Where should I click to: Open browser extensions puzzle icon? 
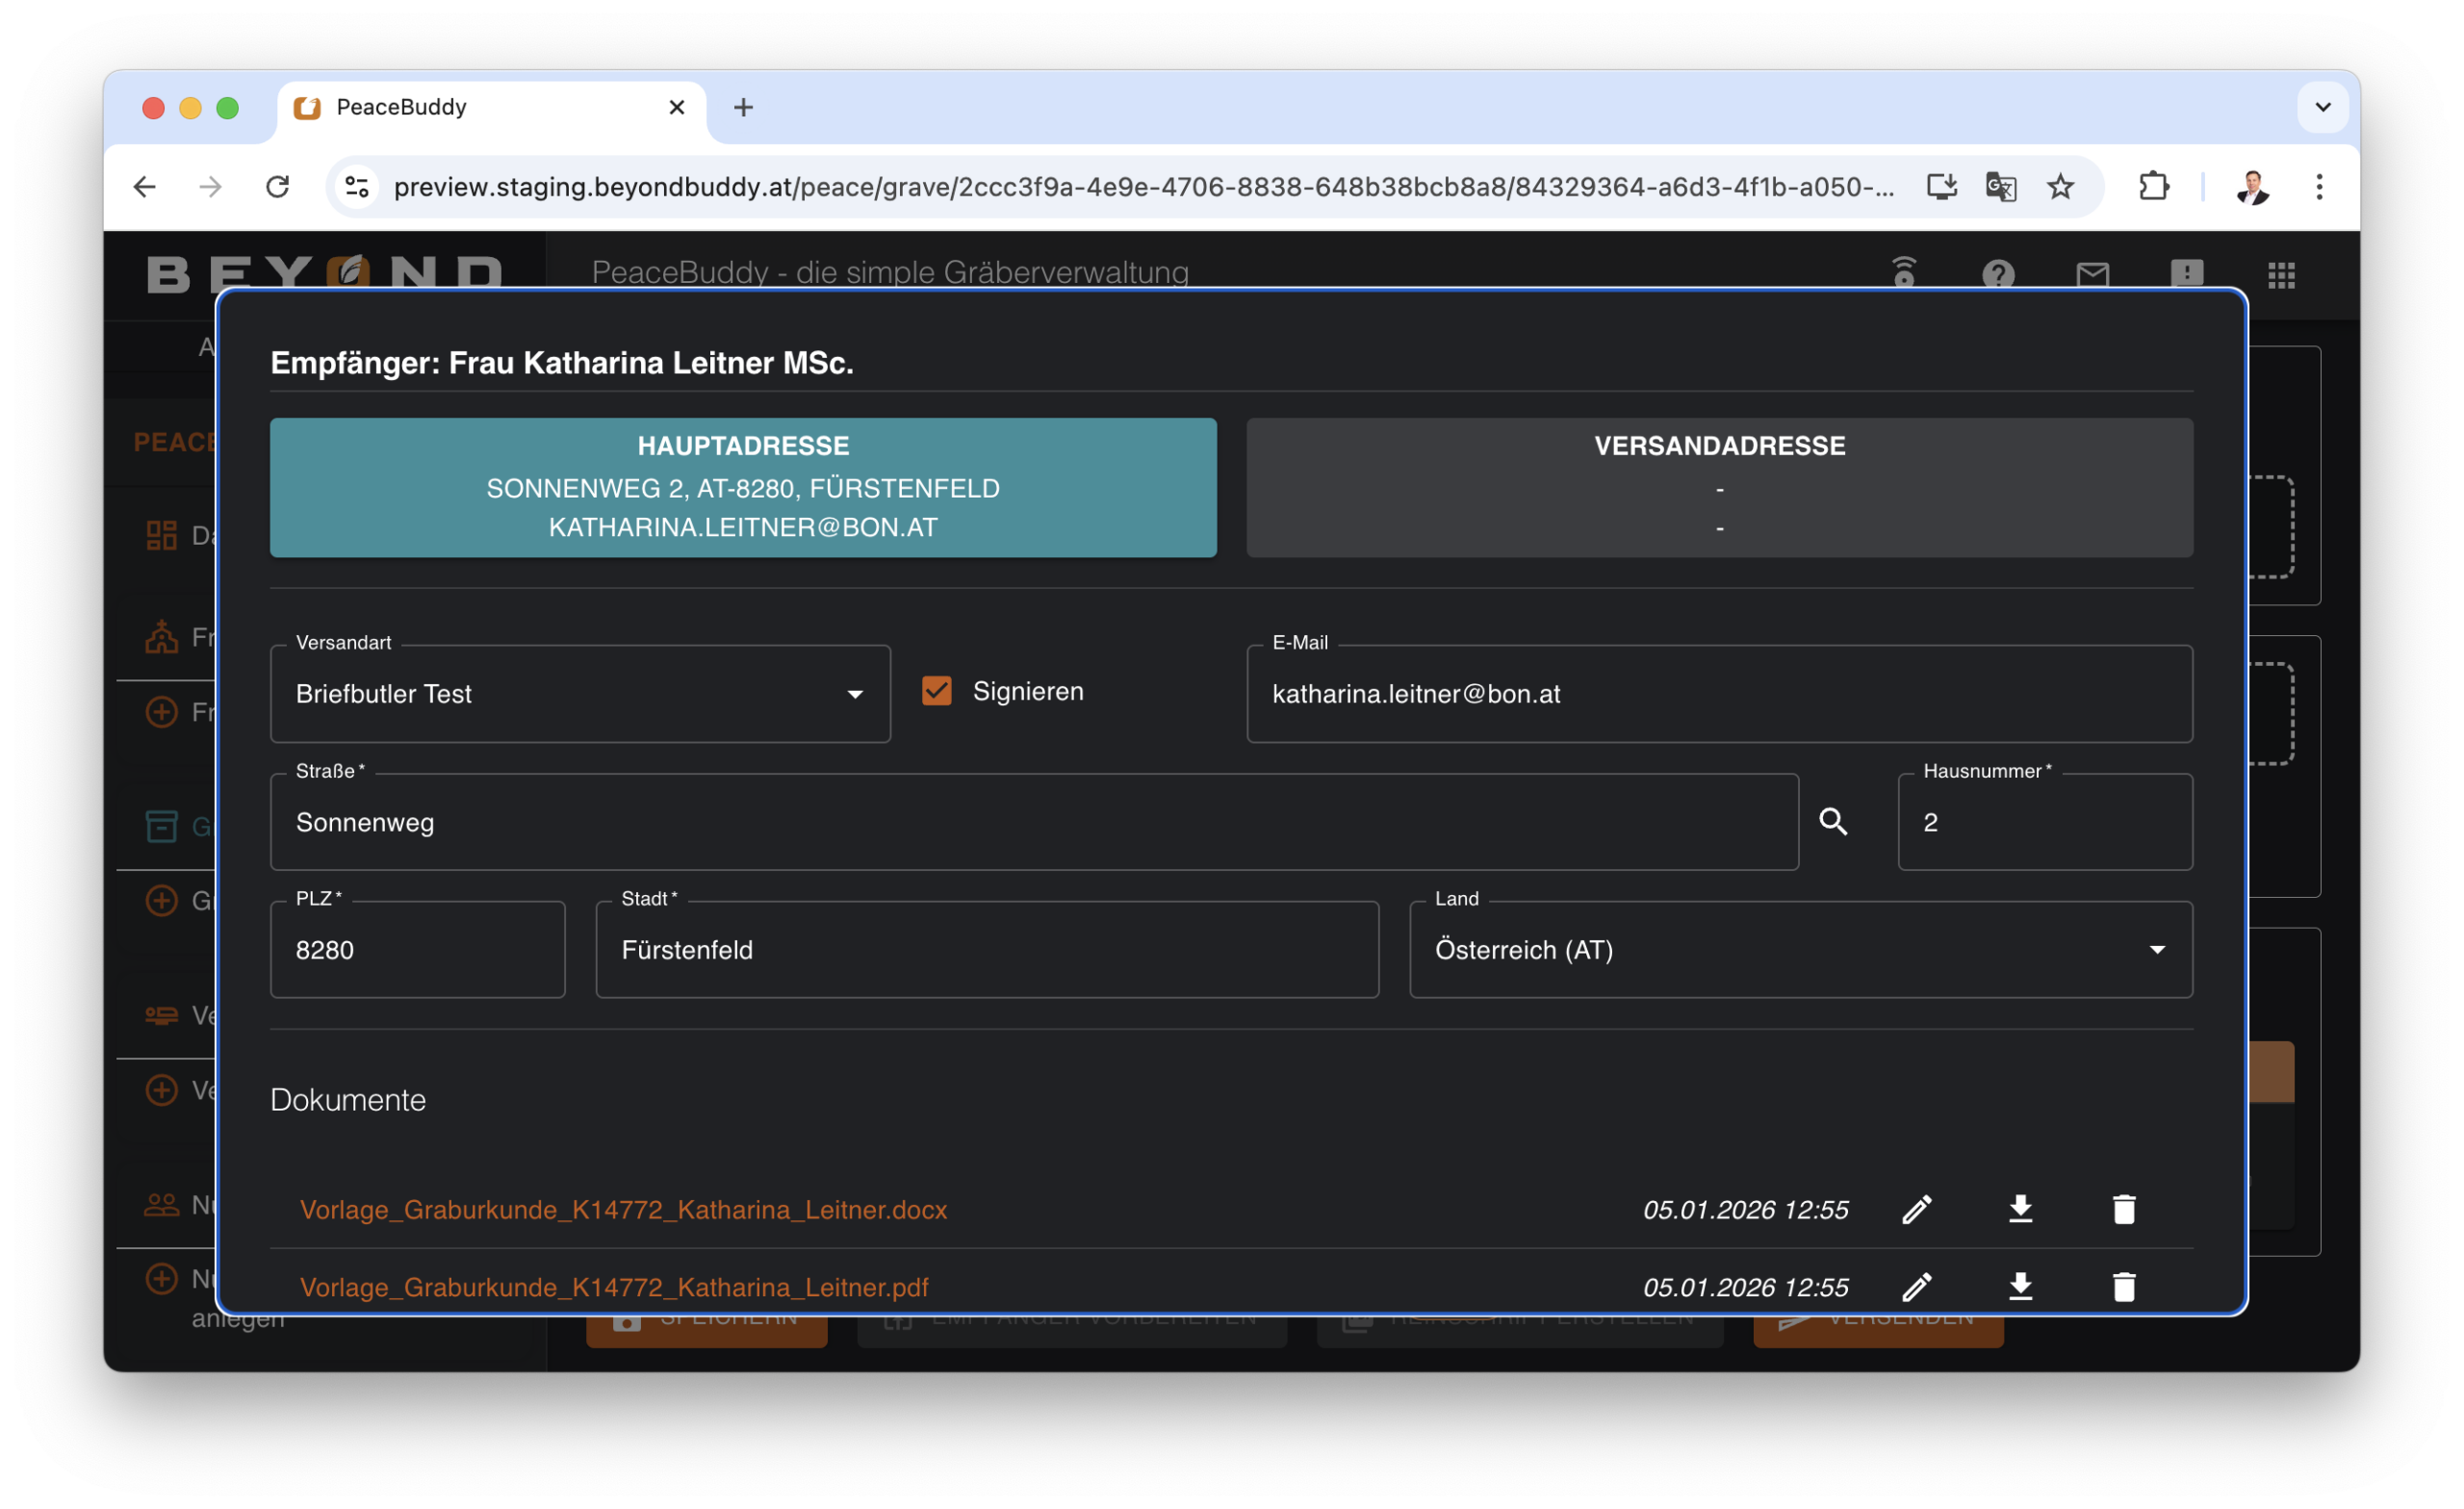[2153, 187]
